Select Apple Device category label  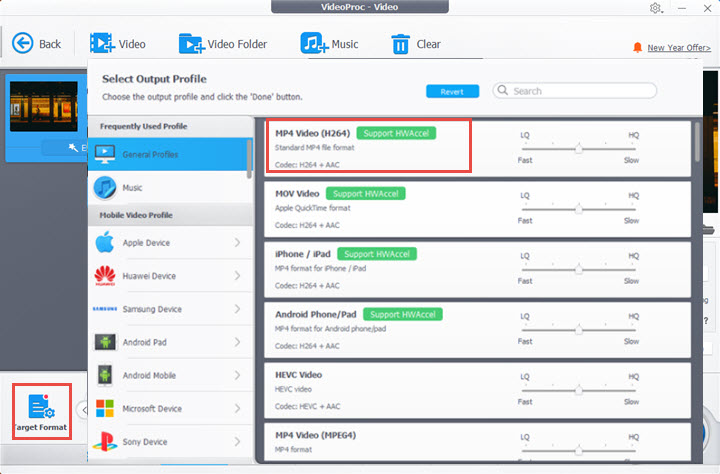[146, 243]
